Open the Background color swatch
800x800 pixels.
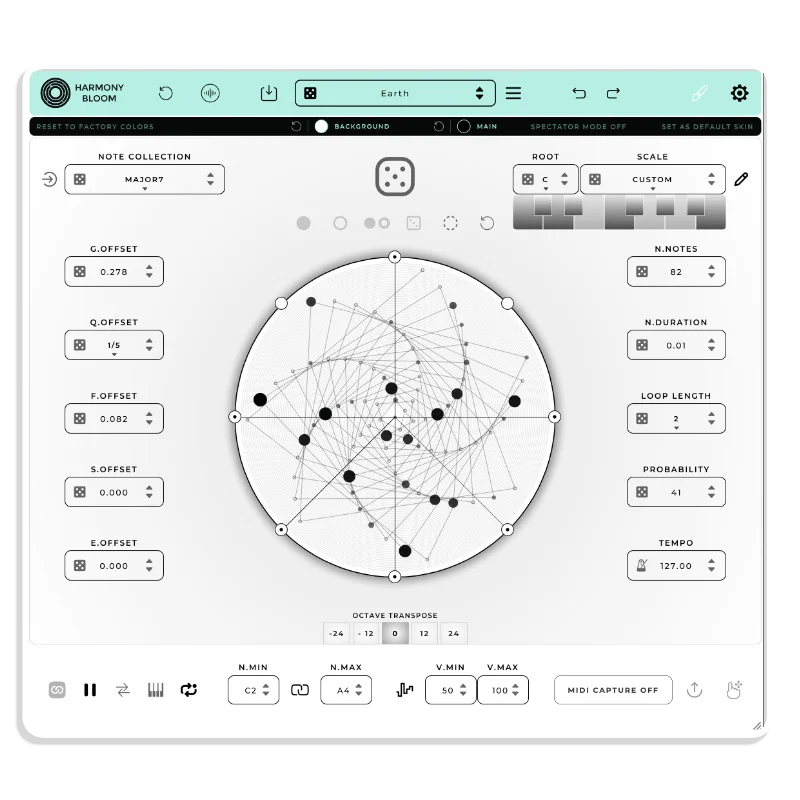[321, 127]
